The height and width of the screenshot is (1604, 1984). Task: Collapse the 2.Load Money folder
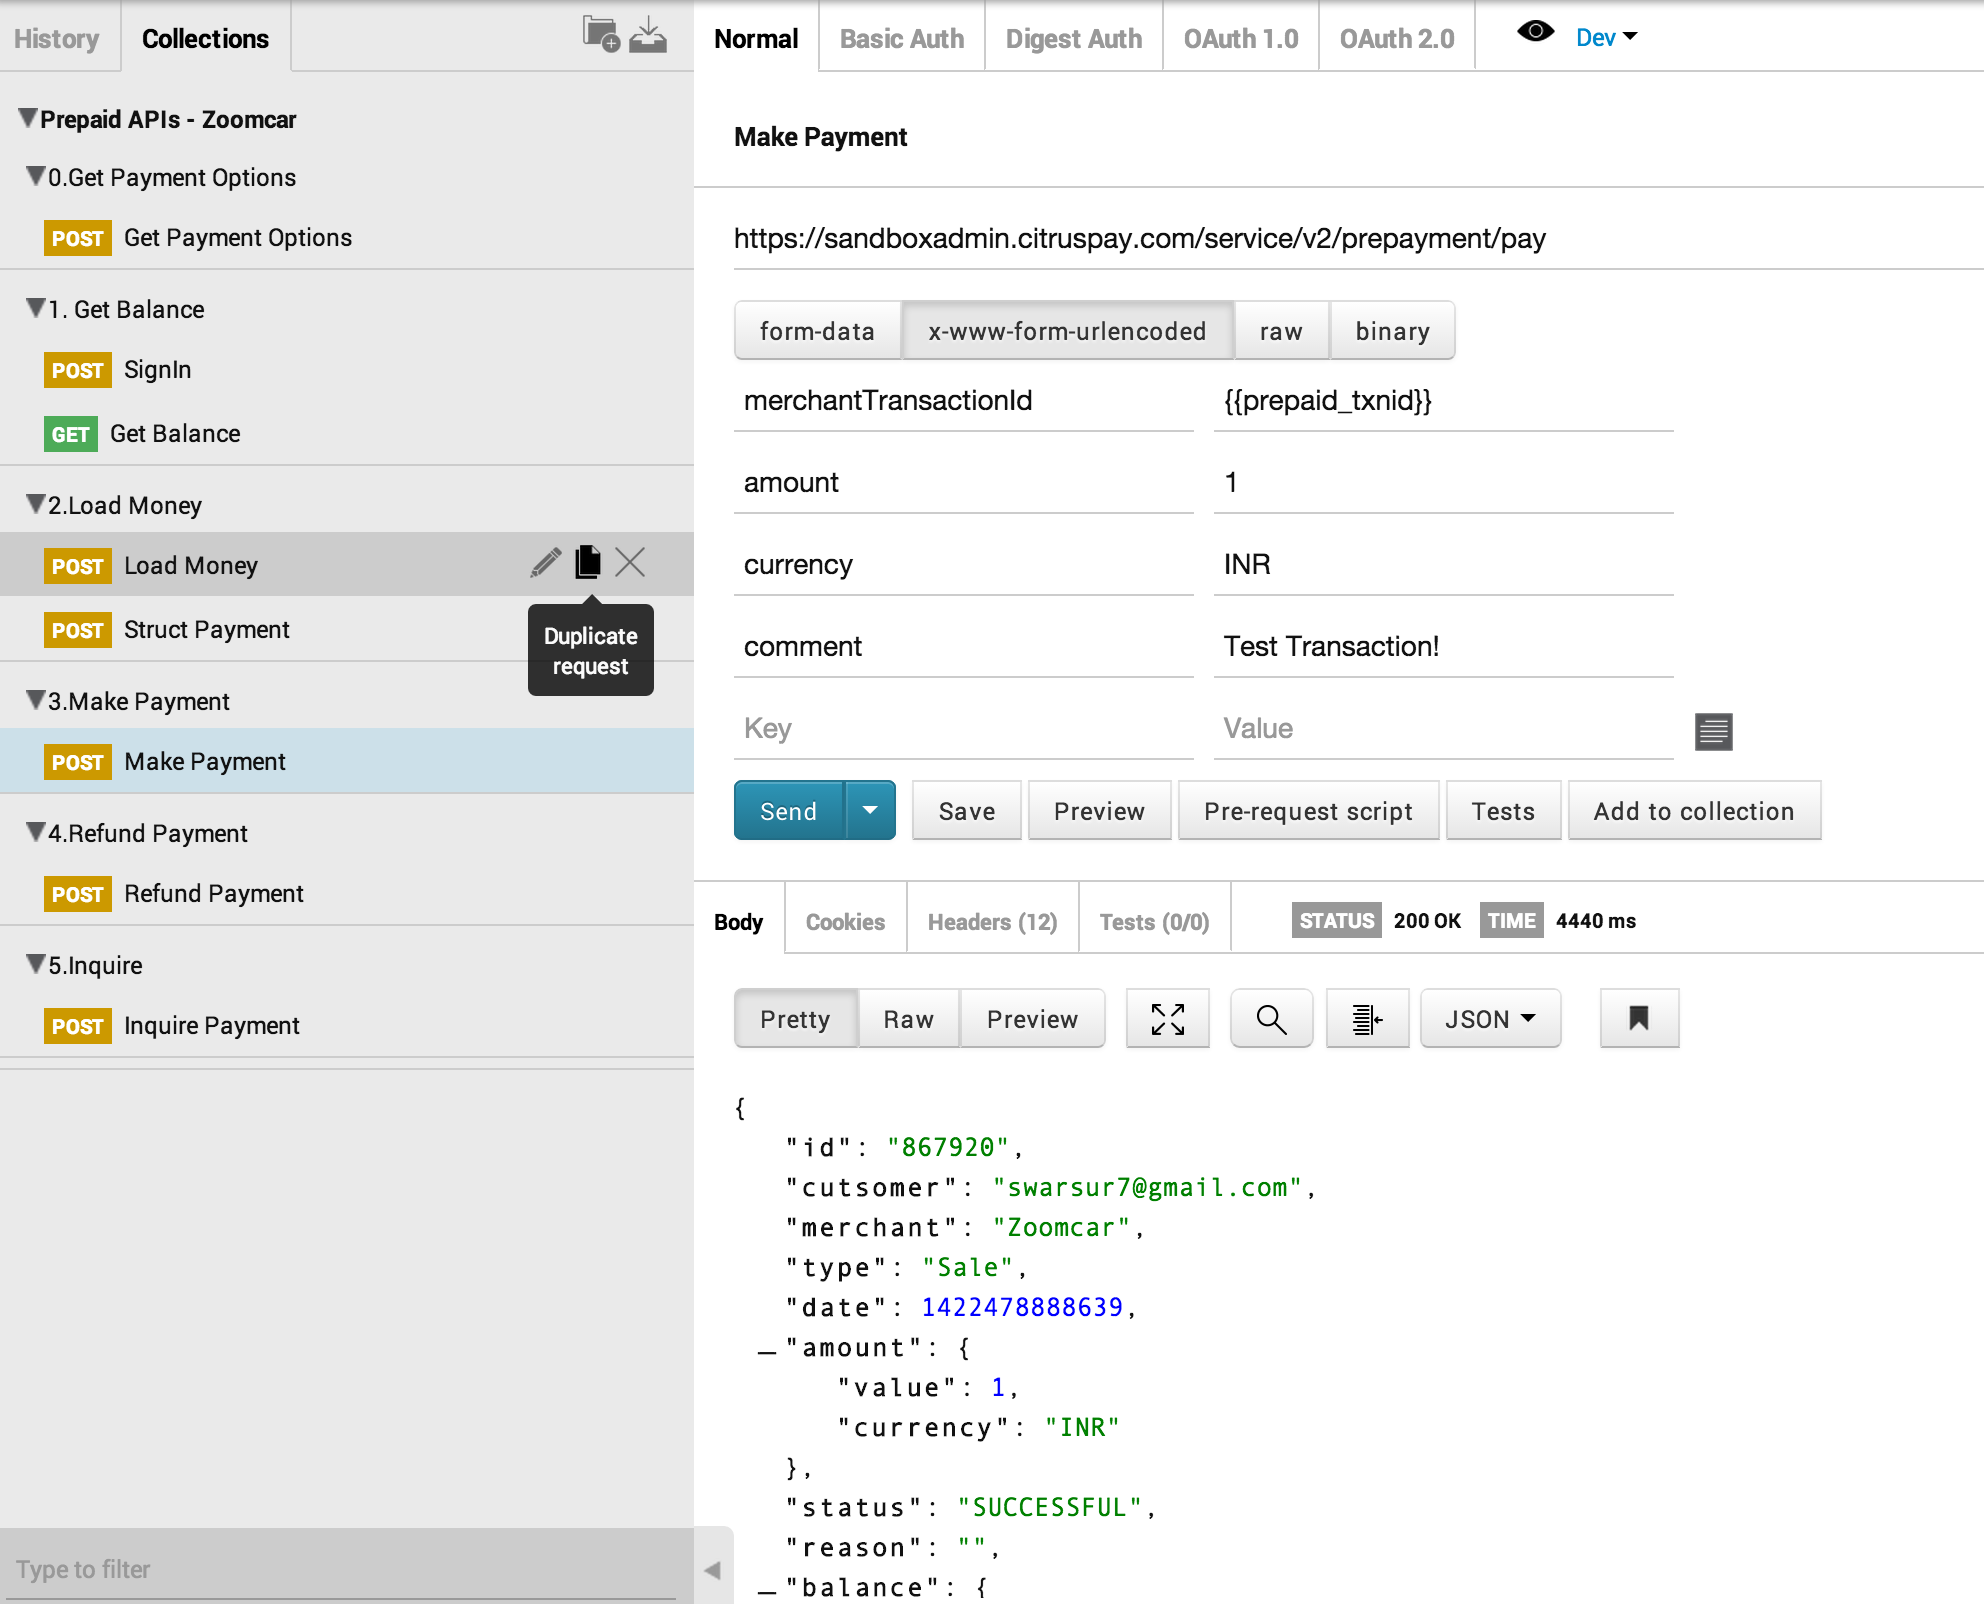coord(36,504)
